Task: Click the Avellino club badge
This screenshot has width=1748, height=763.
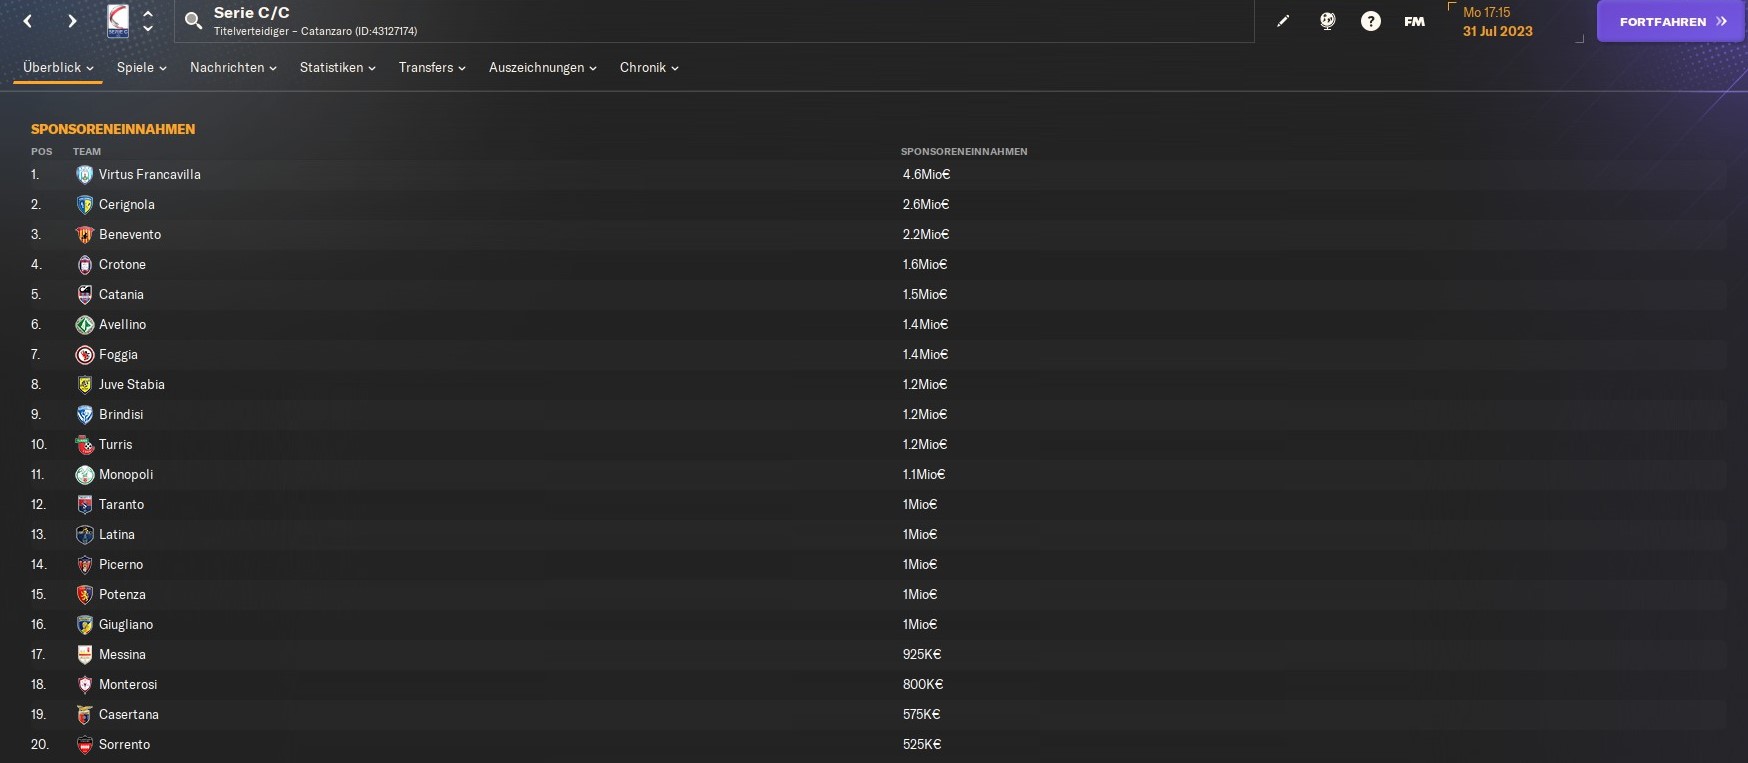Action: pyautogui.click(x=85, y=324)
